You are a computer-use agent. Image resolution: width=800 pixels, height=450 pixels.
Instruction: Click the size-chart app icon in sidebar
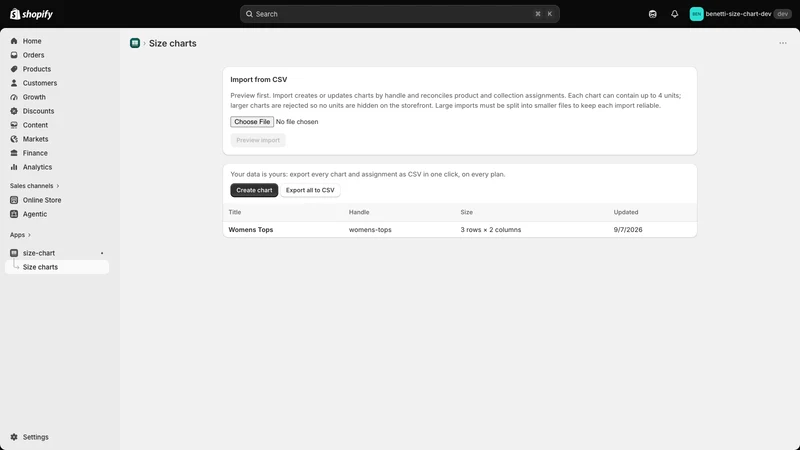[x=14, y=253]
